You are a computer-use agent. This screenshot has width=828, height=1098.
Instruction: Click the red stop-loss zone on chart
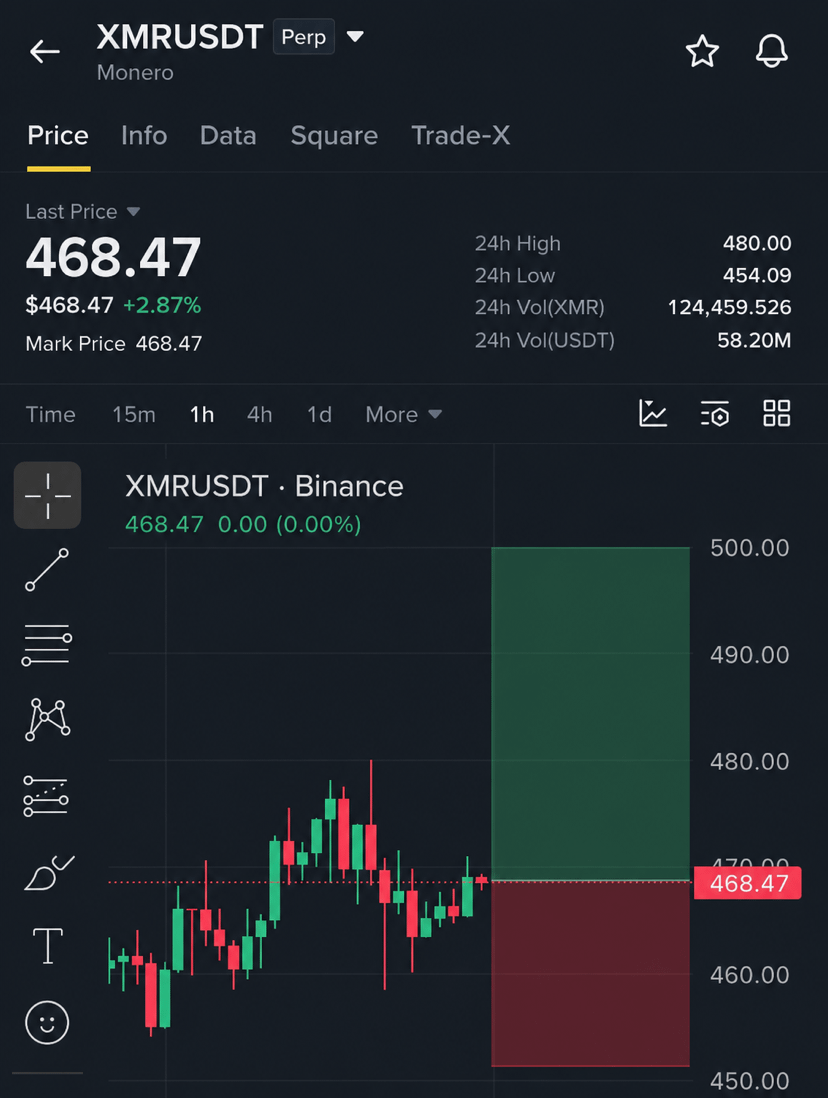point(591,973)
